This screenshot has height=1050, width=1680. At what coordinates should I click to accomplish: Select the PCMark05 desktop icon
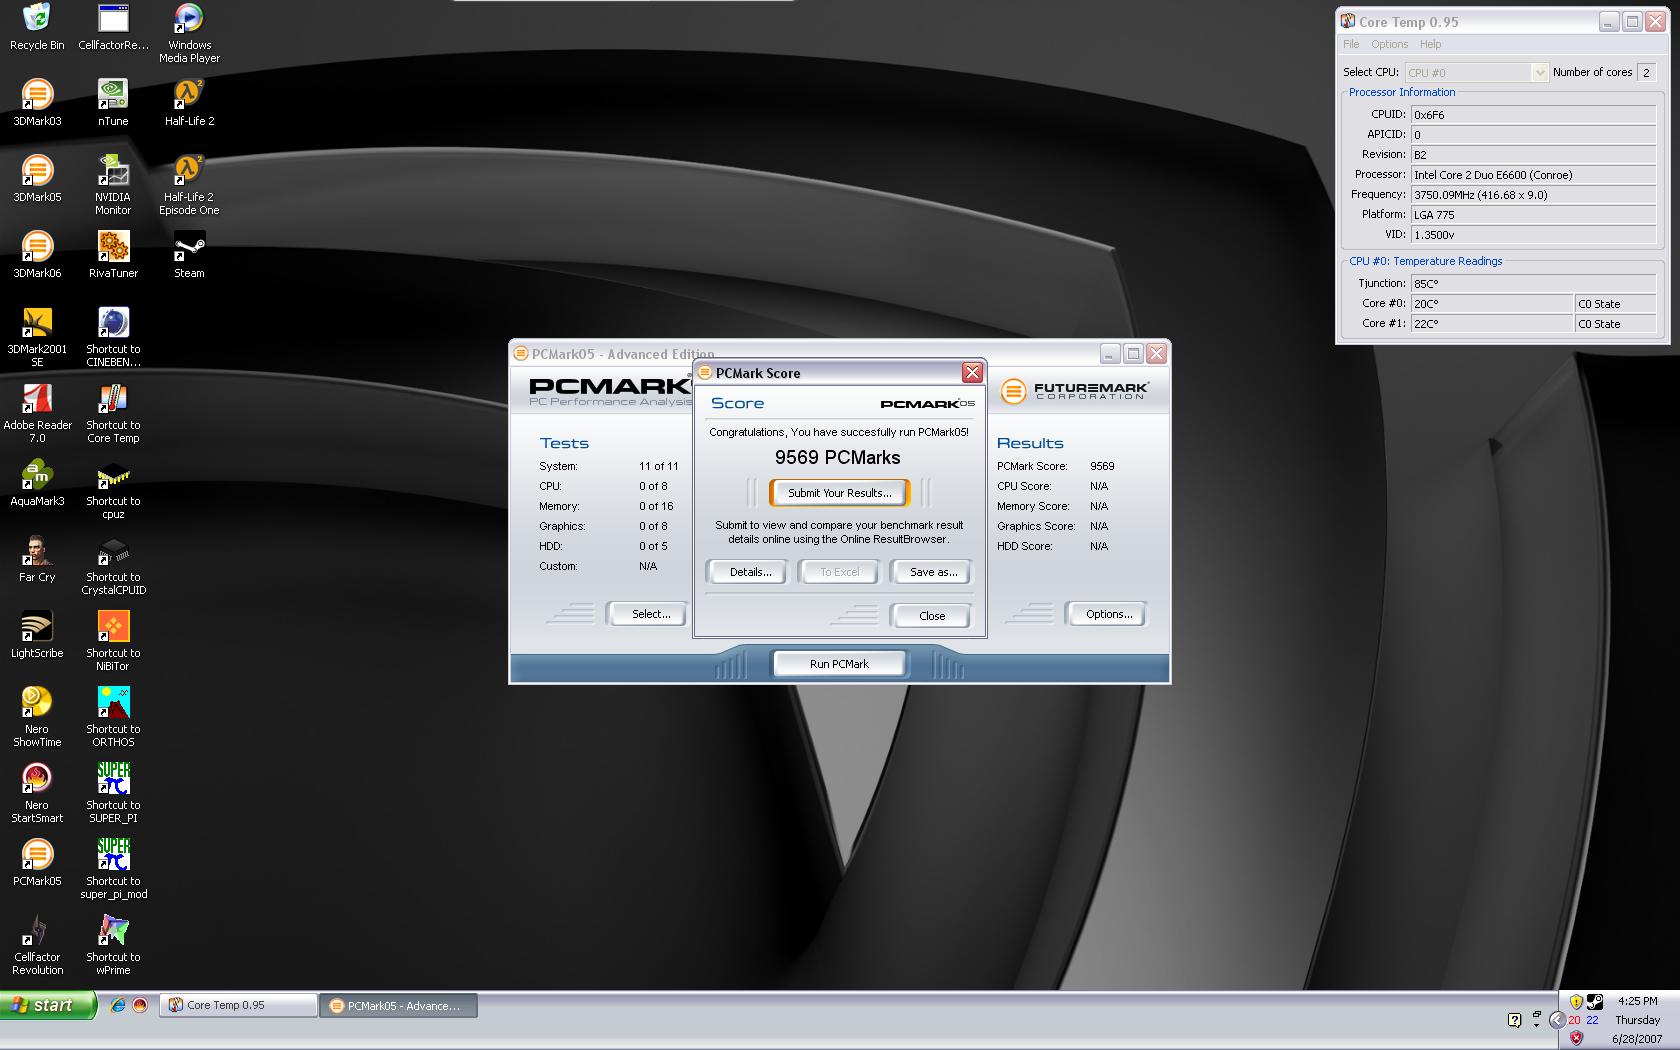tap(37, 862)
